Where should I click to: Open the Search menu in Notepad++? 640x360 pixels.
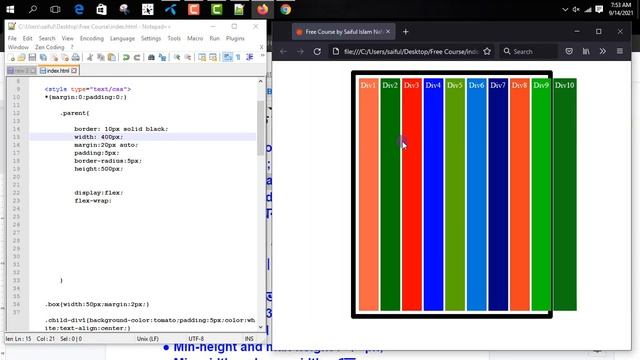click(x=47, y=38)
